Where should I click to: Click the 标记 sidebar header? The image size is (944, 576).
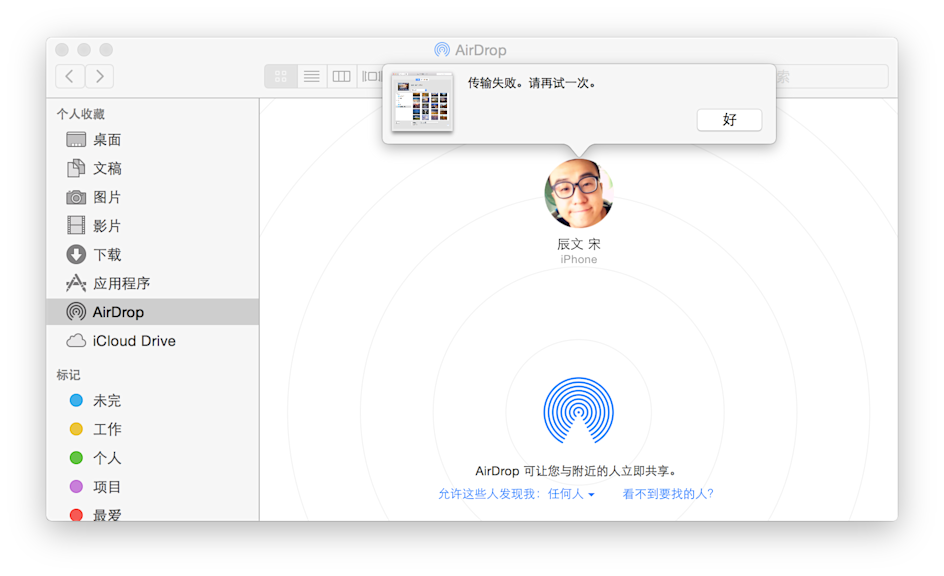[x=68, y=374]
